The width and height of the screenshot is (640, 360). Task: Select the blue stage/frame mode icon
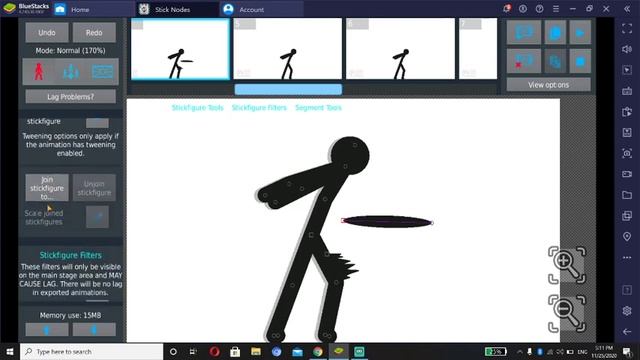pos(102,72)
